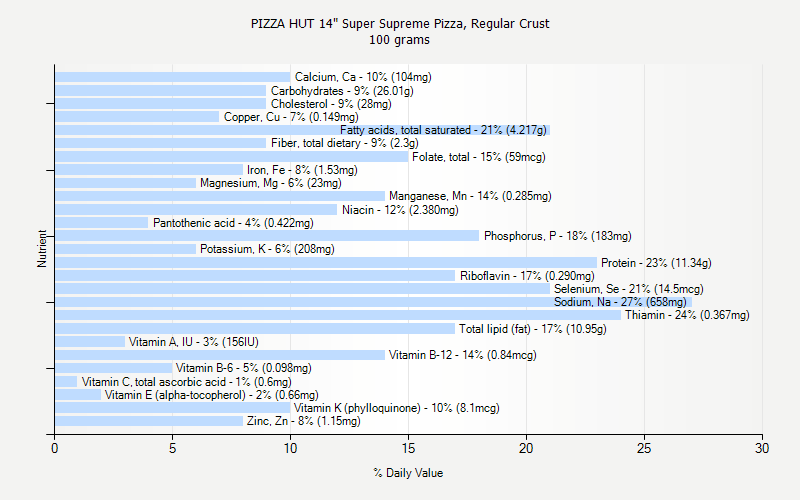Select the blue Manganese bar
Viewport: 800px width, 500px height.
(x=220, y=196)
